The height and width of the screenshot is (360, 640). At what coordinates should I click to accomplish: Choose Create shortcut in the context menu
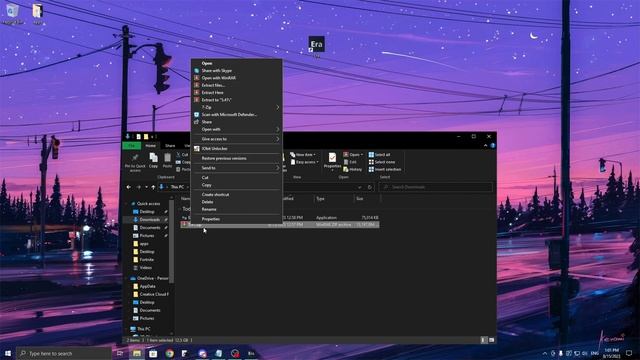pos(215,195)
